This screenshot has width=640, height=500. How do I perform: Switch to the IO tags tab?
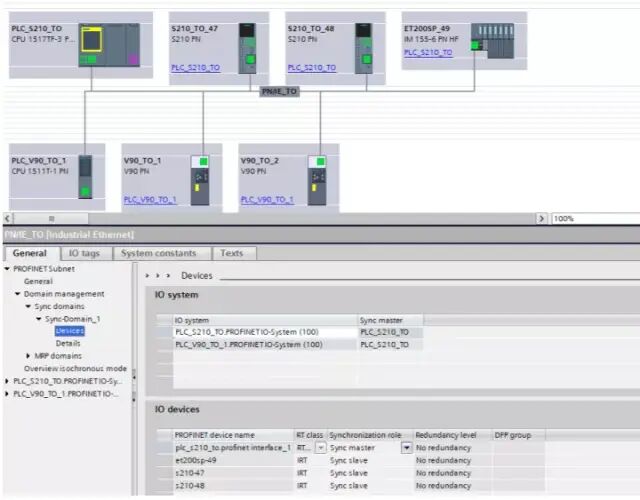point(84,253)
